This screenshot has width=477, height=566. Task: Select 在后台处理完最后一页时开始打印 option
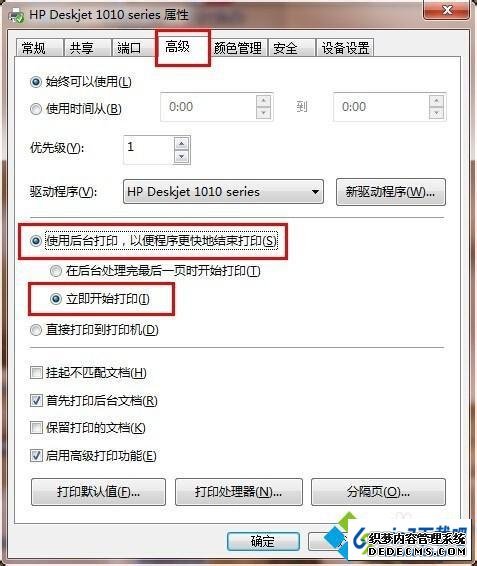click(56, 271)
